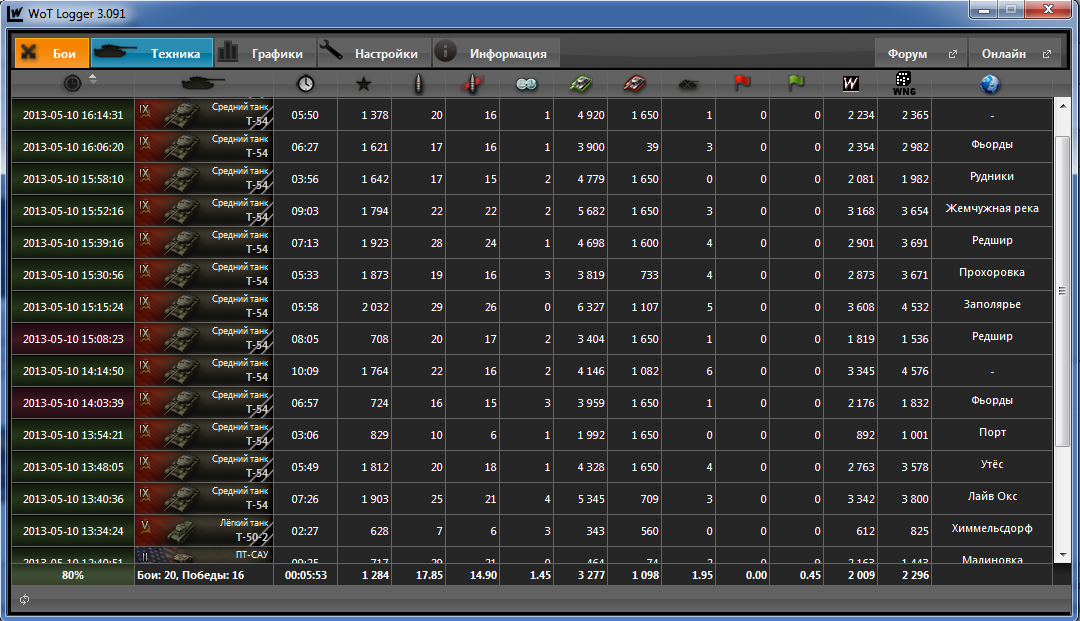The width and height of the screenshot is (1080, 621).
Task: Sort by battle duration clock icon
Action: (305, 83)
